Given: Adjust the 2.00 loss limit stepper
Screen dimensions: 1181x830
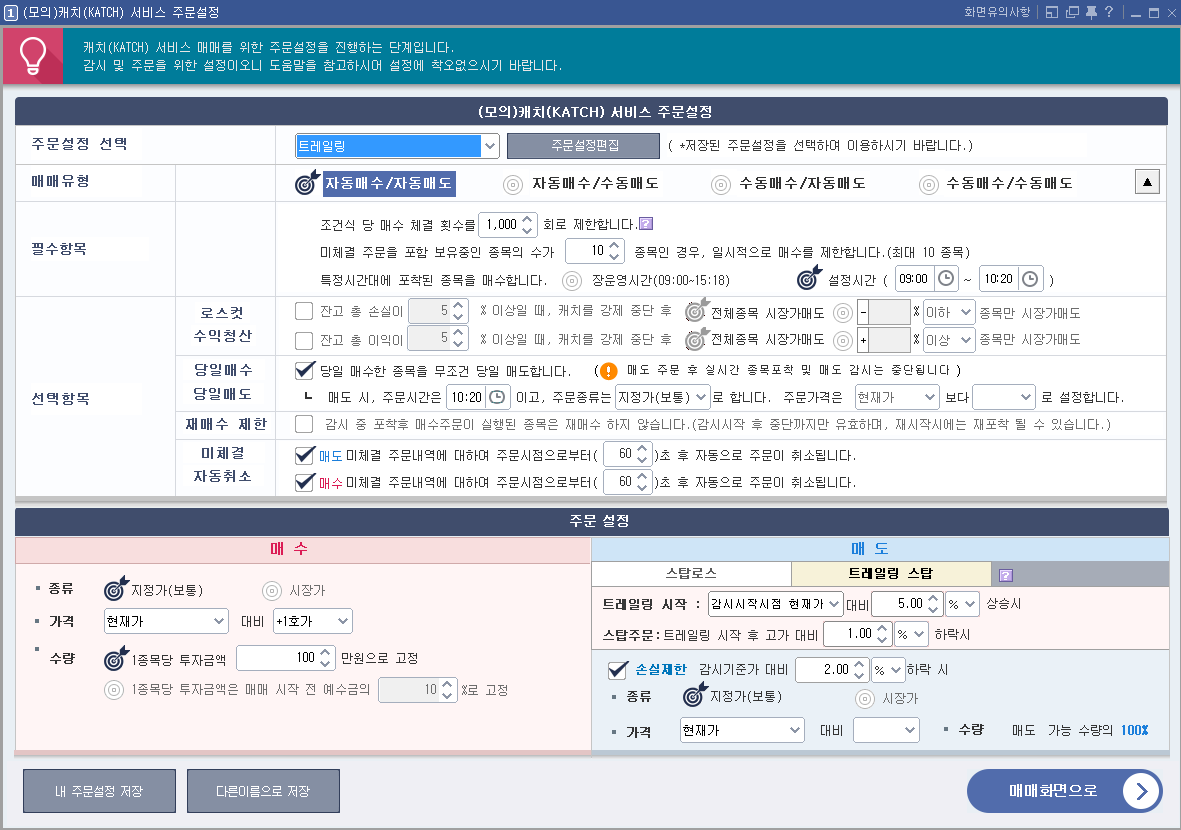Looking at the screenshot, I should point(860,670).
